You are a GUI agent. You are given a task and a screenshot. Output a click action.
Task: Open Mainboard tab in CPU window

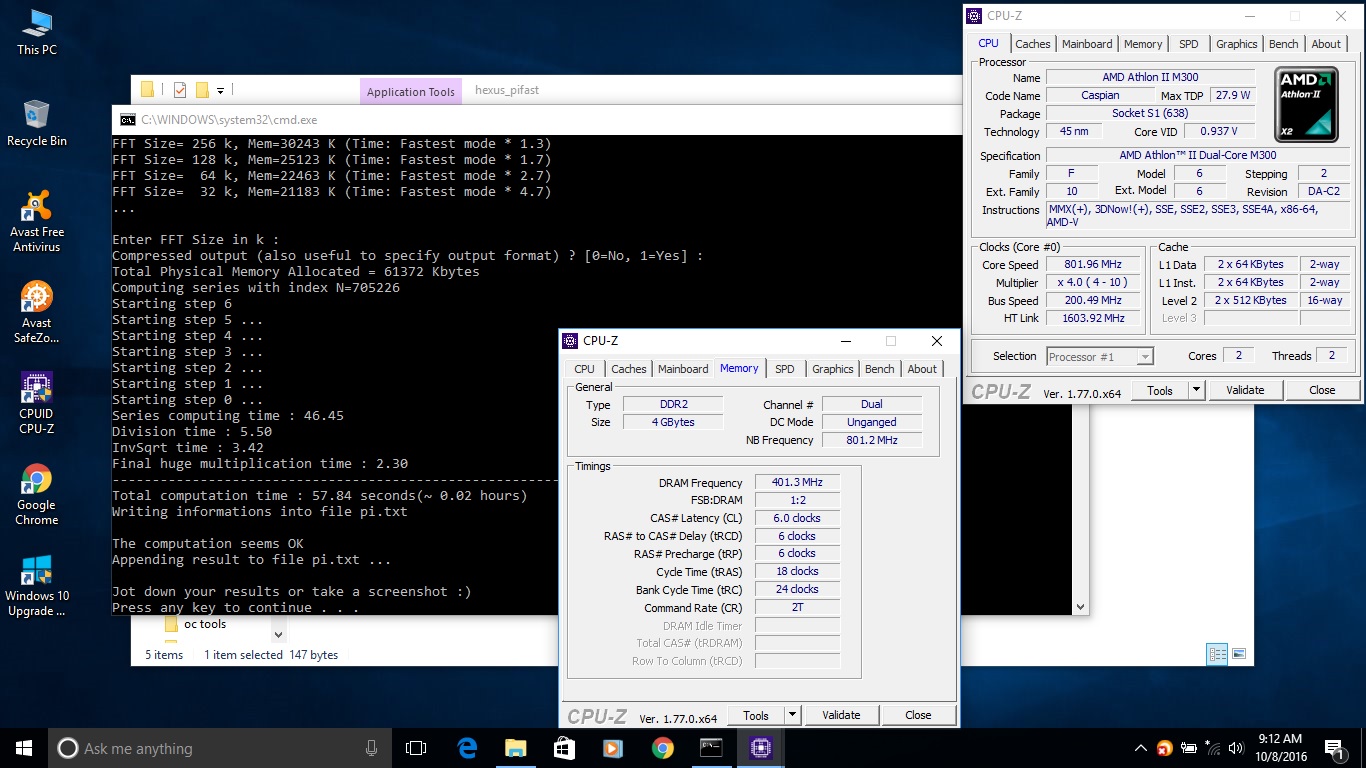pos(1087,44)
